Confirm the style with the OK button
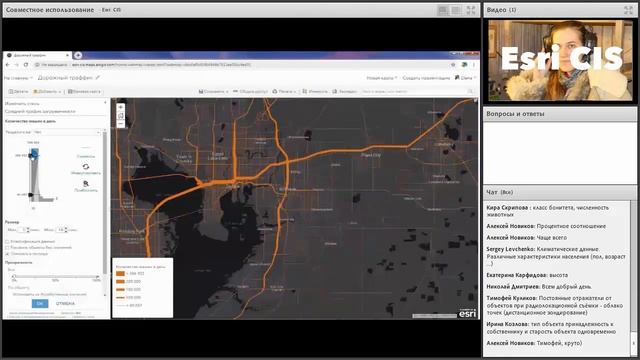Image resolution: width=640 pixels, height=360 pixels. tap(40, 303)
